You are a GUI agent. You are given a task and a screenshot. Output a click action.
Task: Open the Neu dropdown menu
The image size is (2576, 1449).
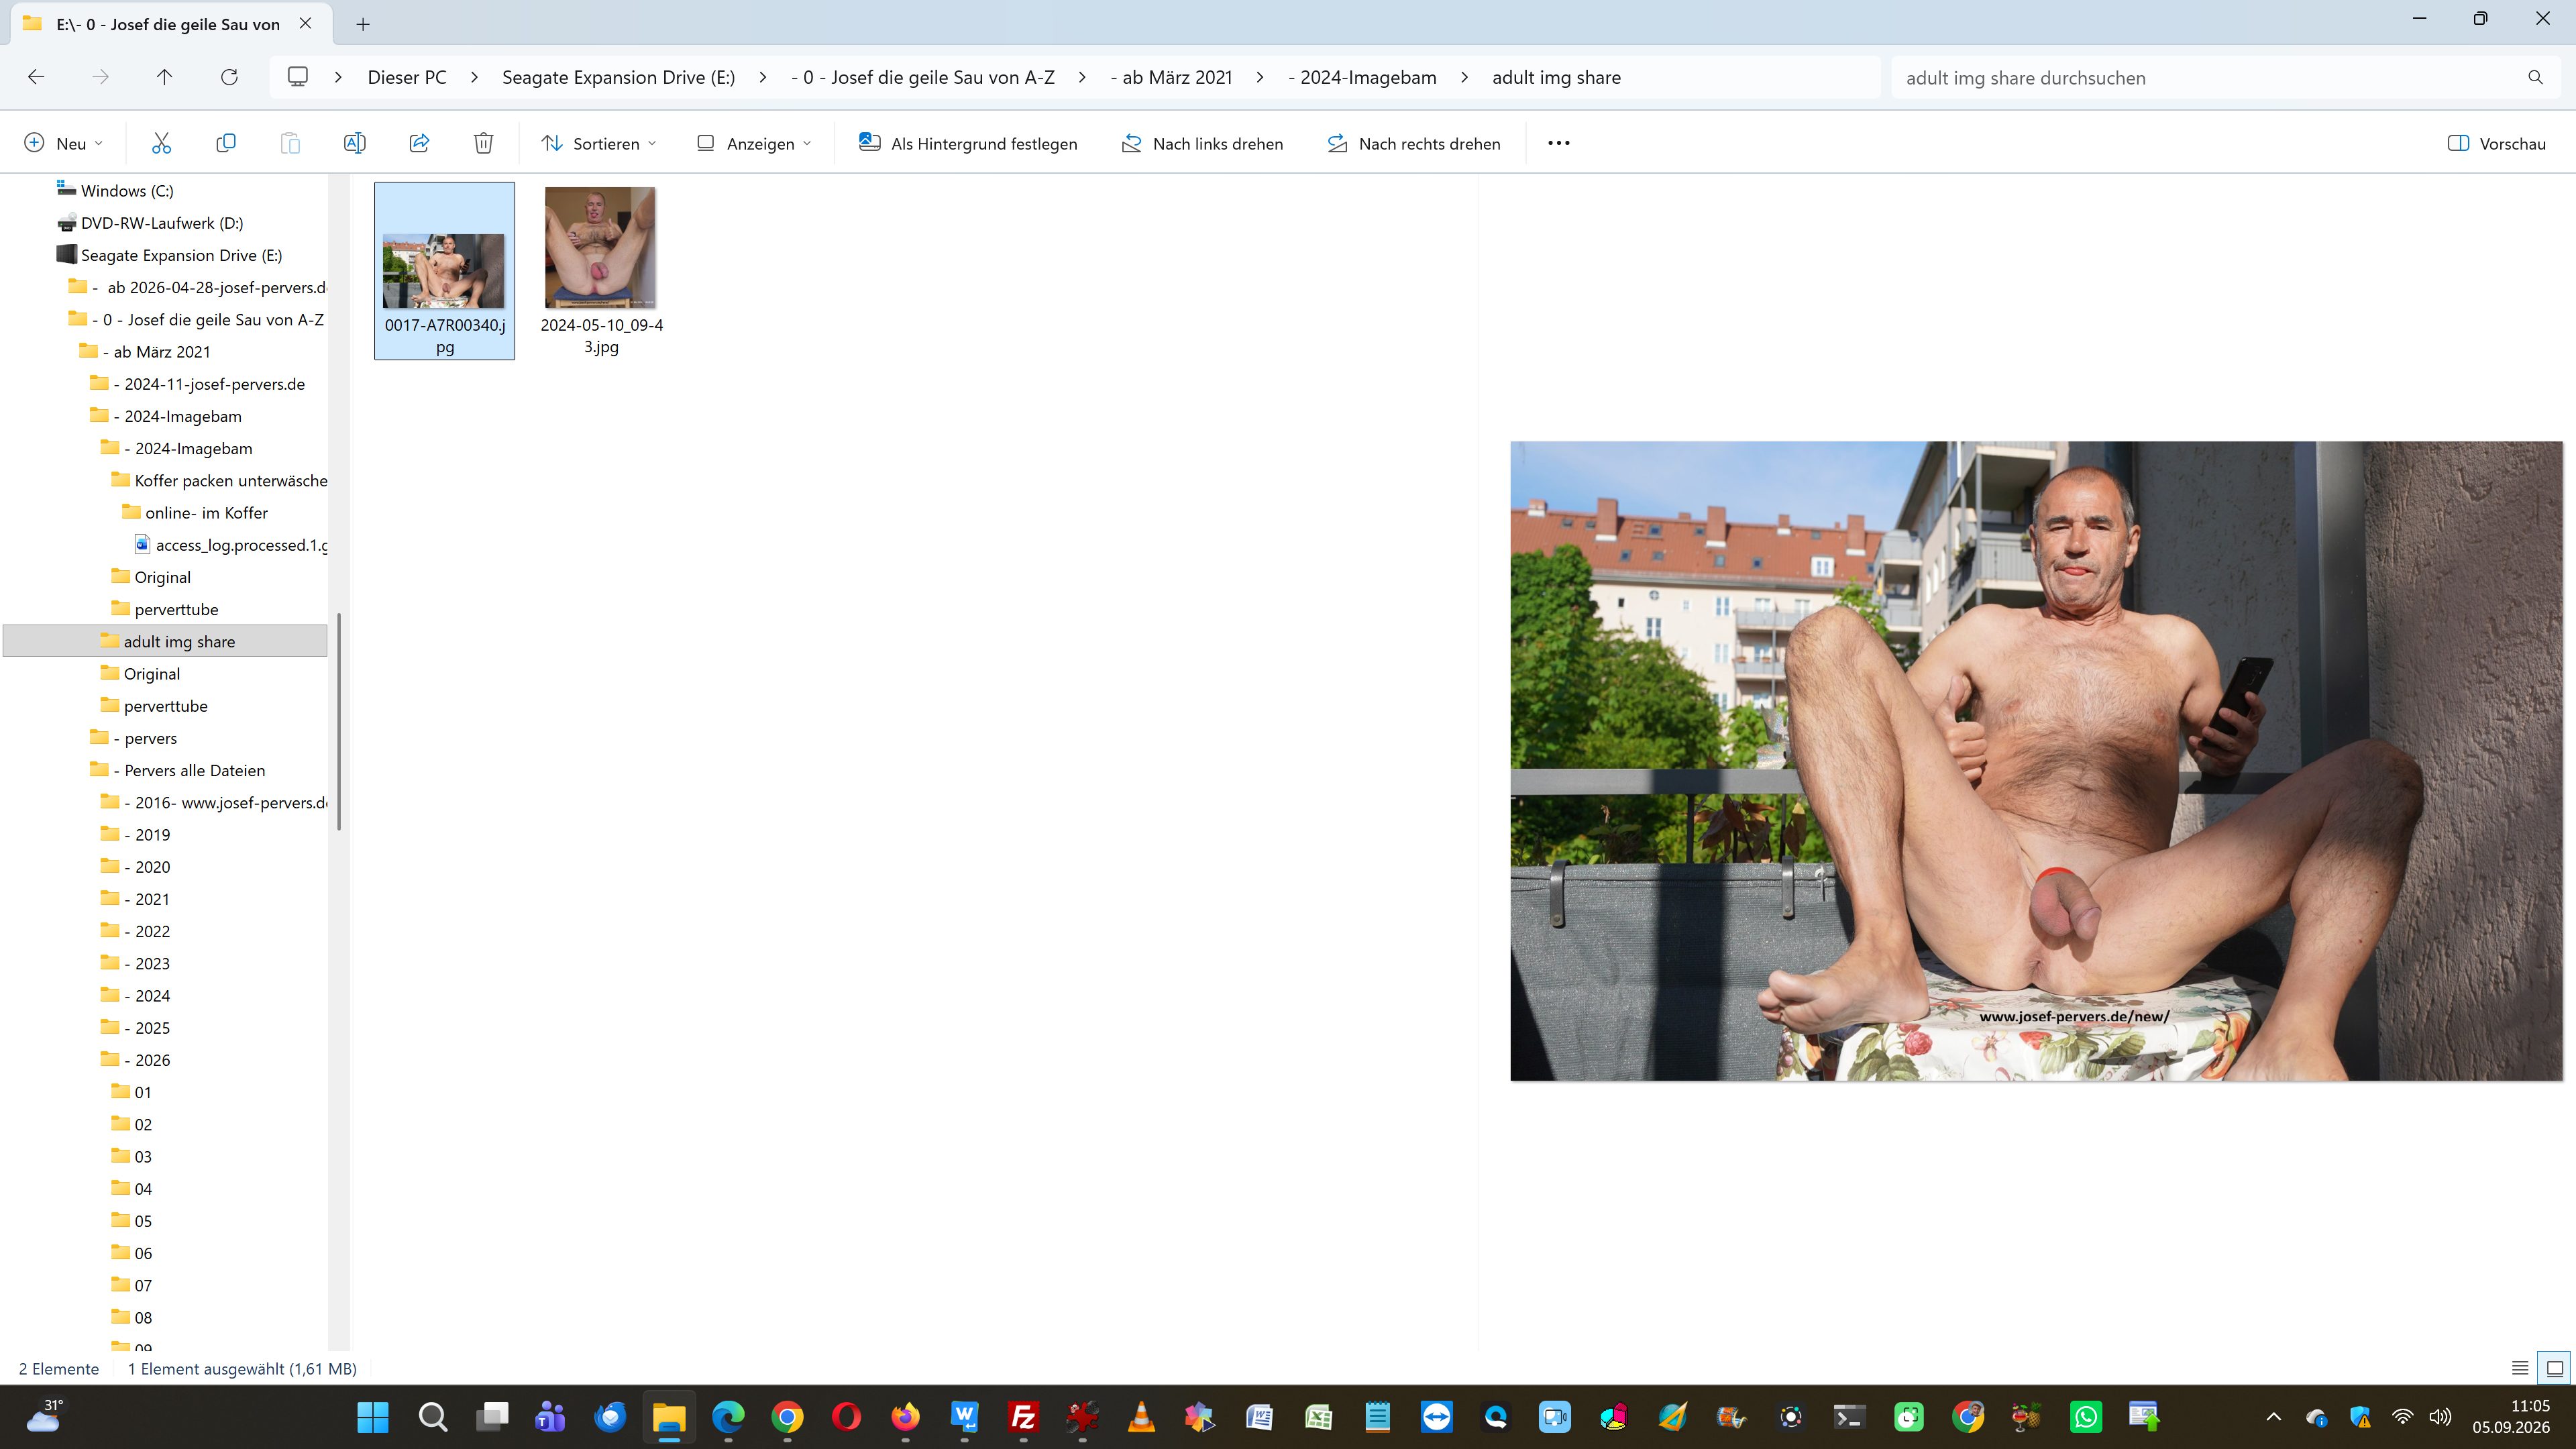[63, 143]
